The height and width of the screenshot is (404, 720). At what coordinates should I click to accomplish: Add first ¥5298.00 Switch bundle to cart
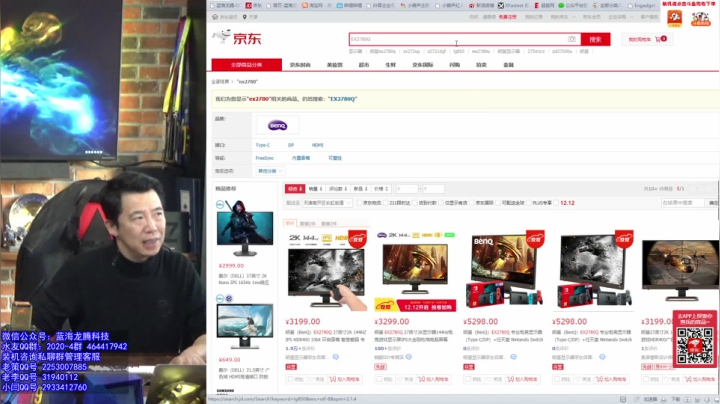(x=522, y=379)
